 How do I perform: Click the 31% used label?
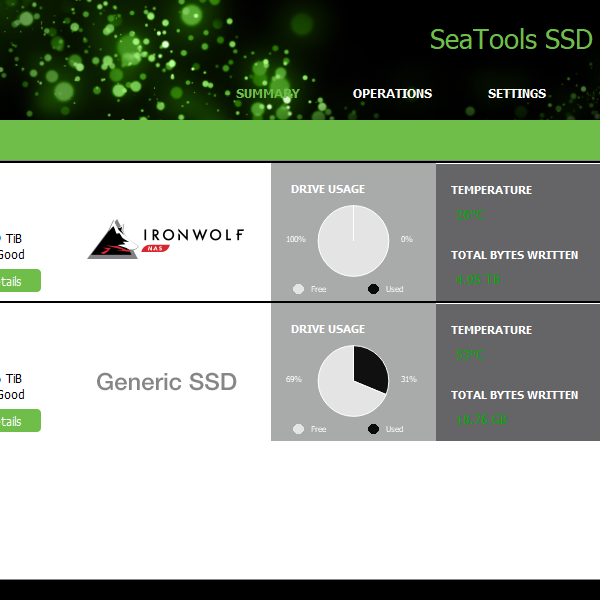[409, 379]
